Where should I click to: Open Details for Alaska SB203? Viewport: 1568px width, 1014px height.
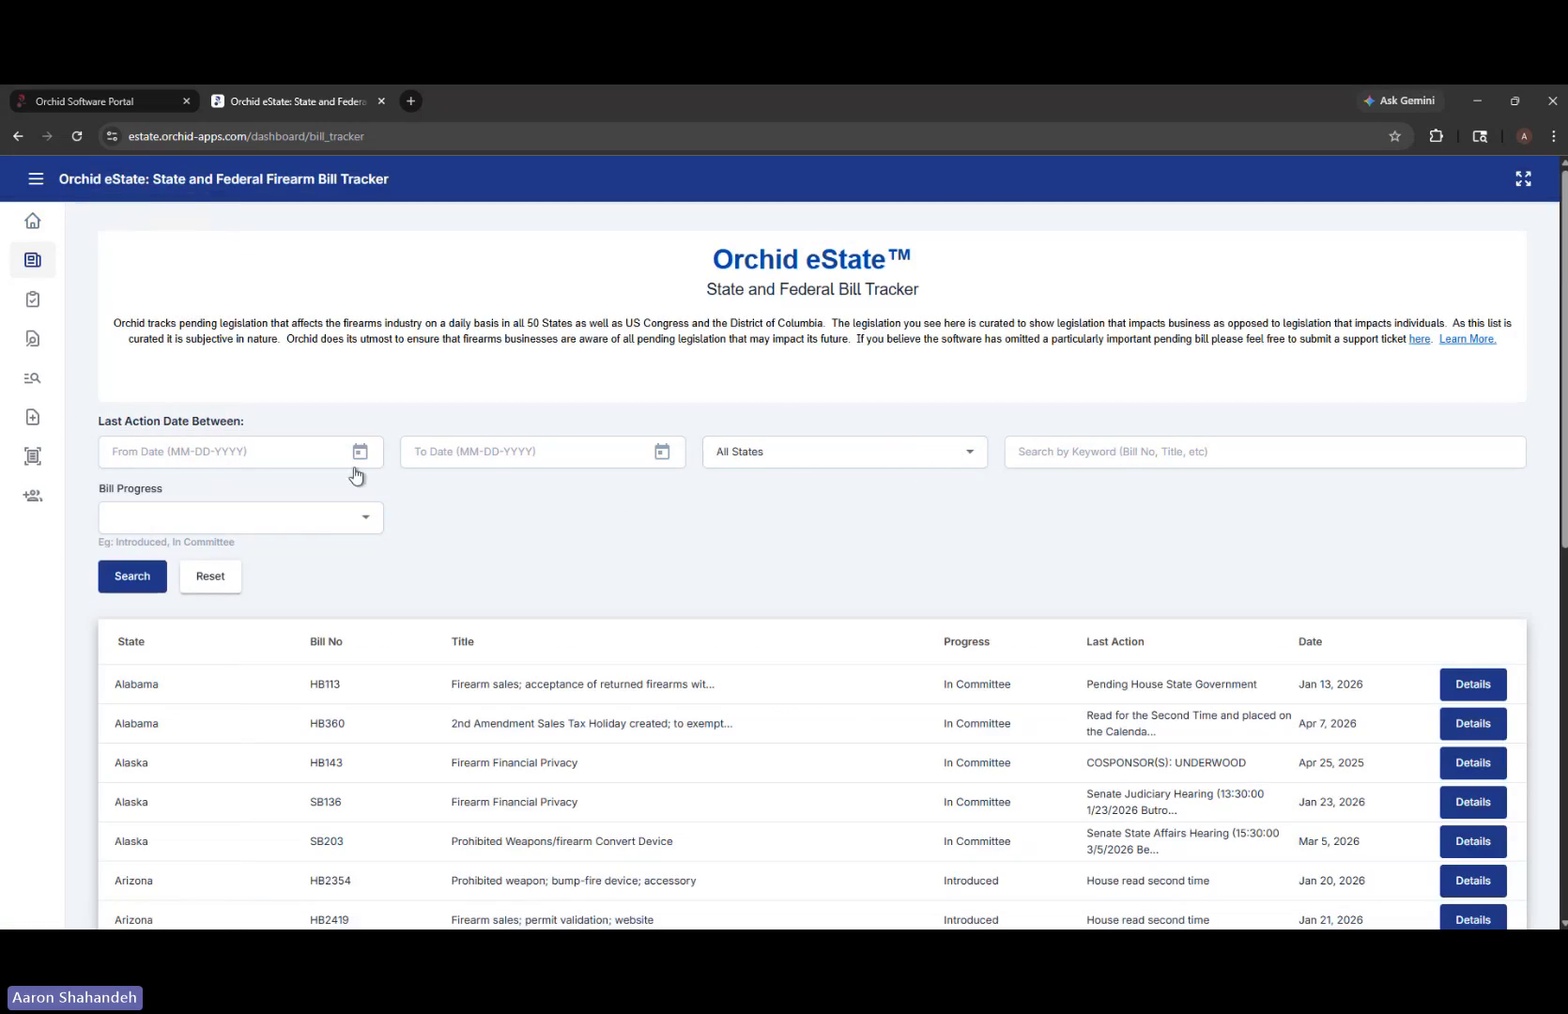coord(1473,841)
